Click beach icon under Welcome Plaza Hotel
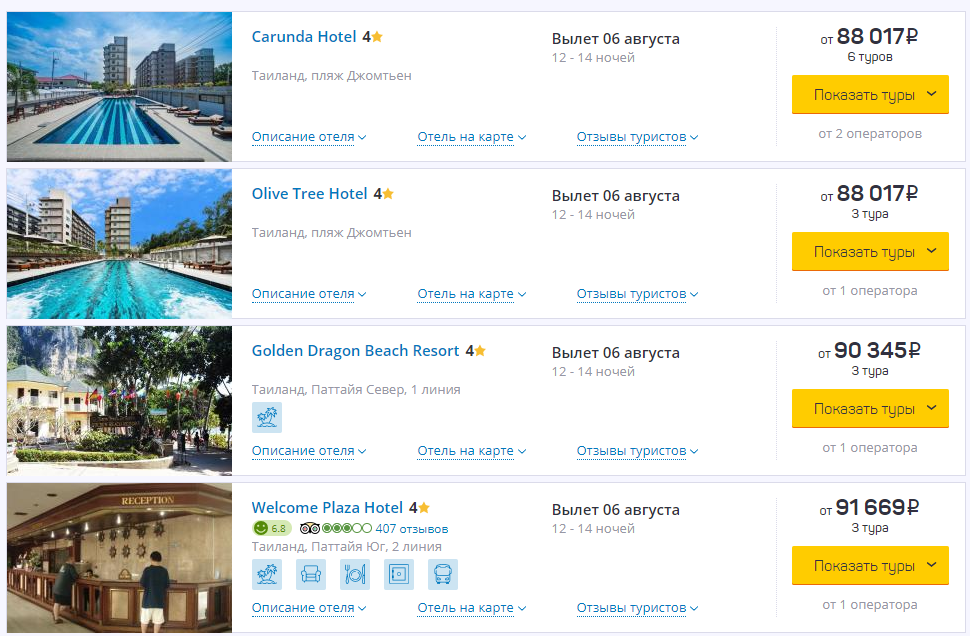Viewport: 970px width, 636px height. point(267,574)
